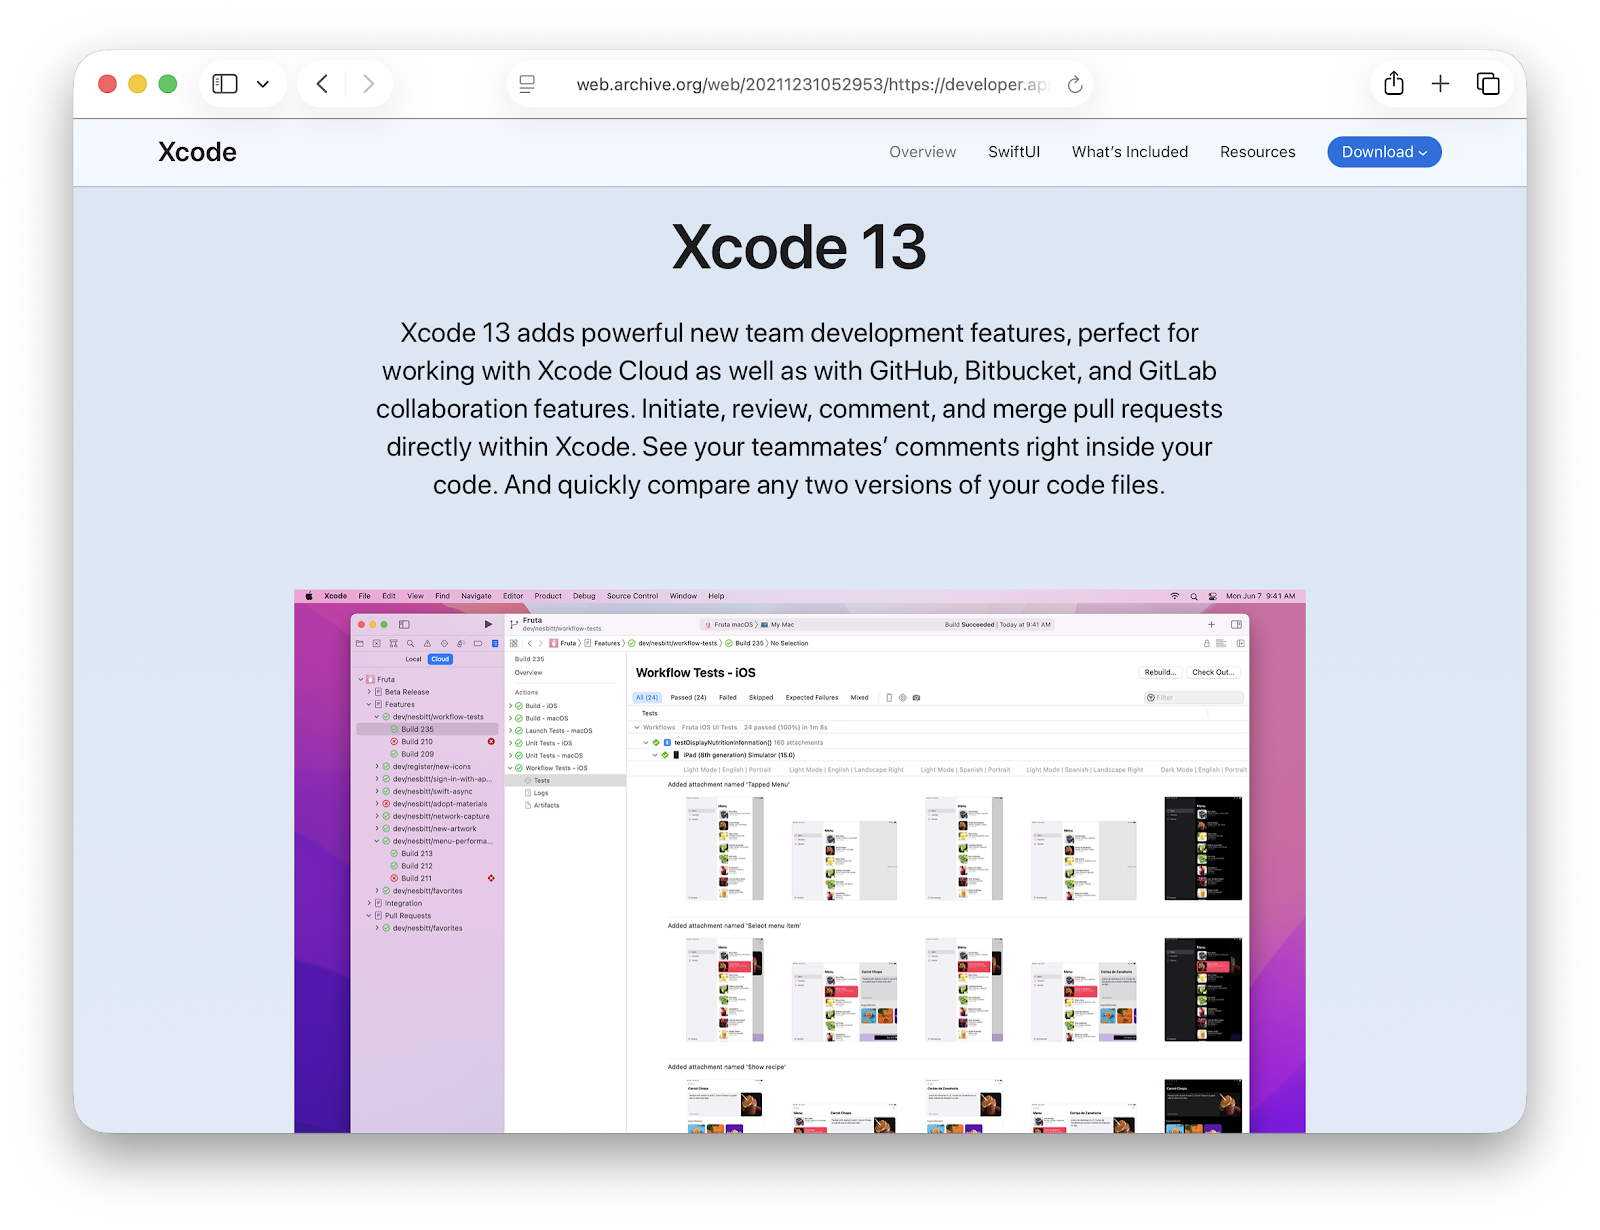Toggle the camera screenshot filter icon
The image size is (1600, 1230).
[916, 697]
